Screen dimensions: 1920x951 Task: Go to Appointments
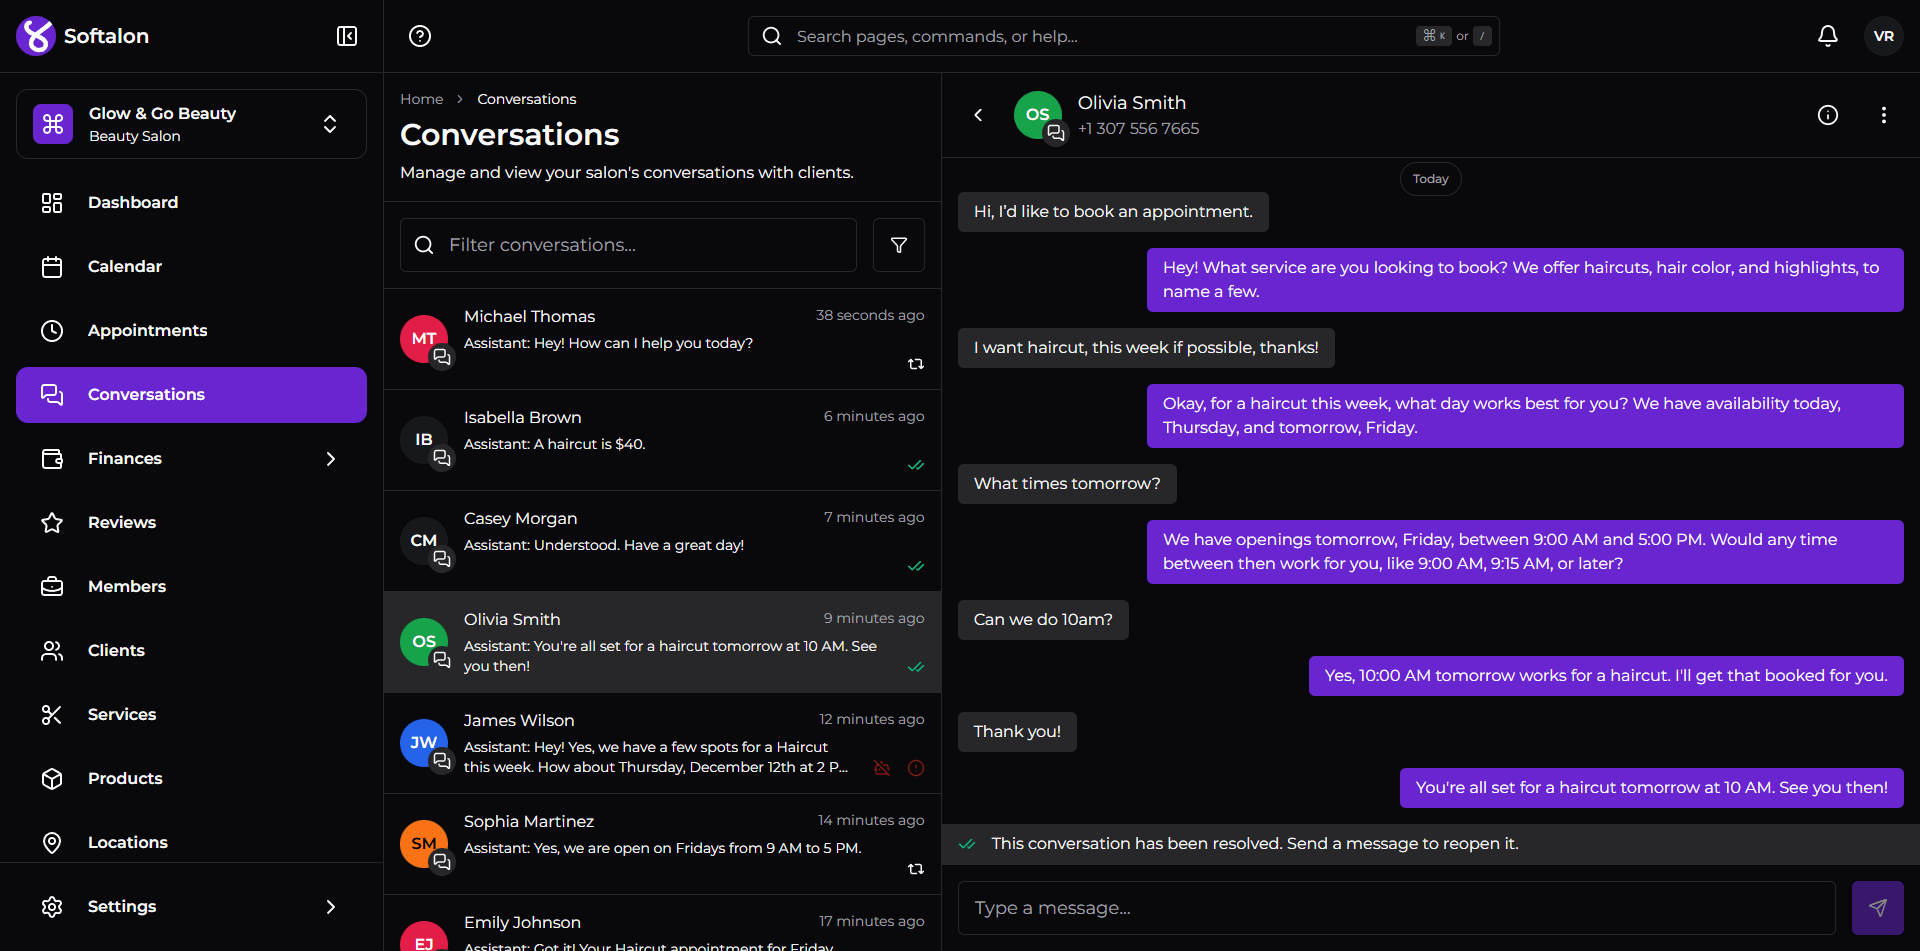point(191,331)
